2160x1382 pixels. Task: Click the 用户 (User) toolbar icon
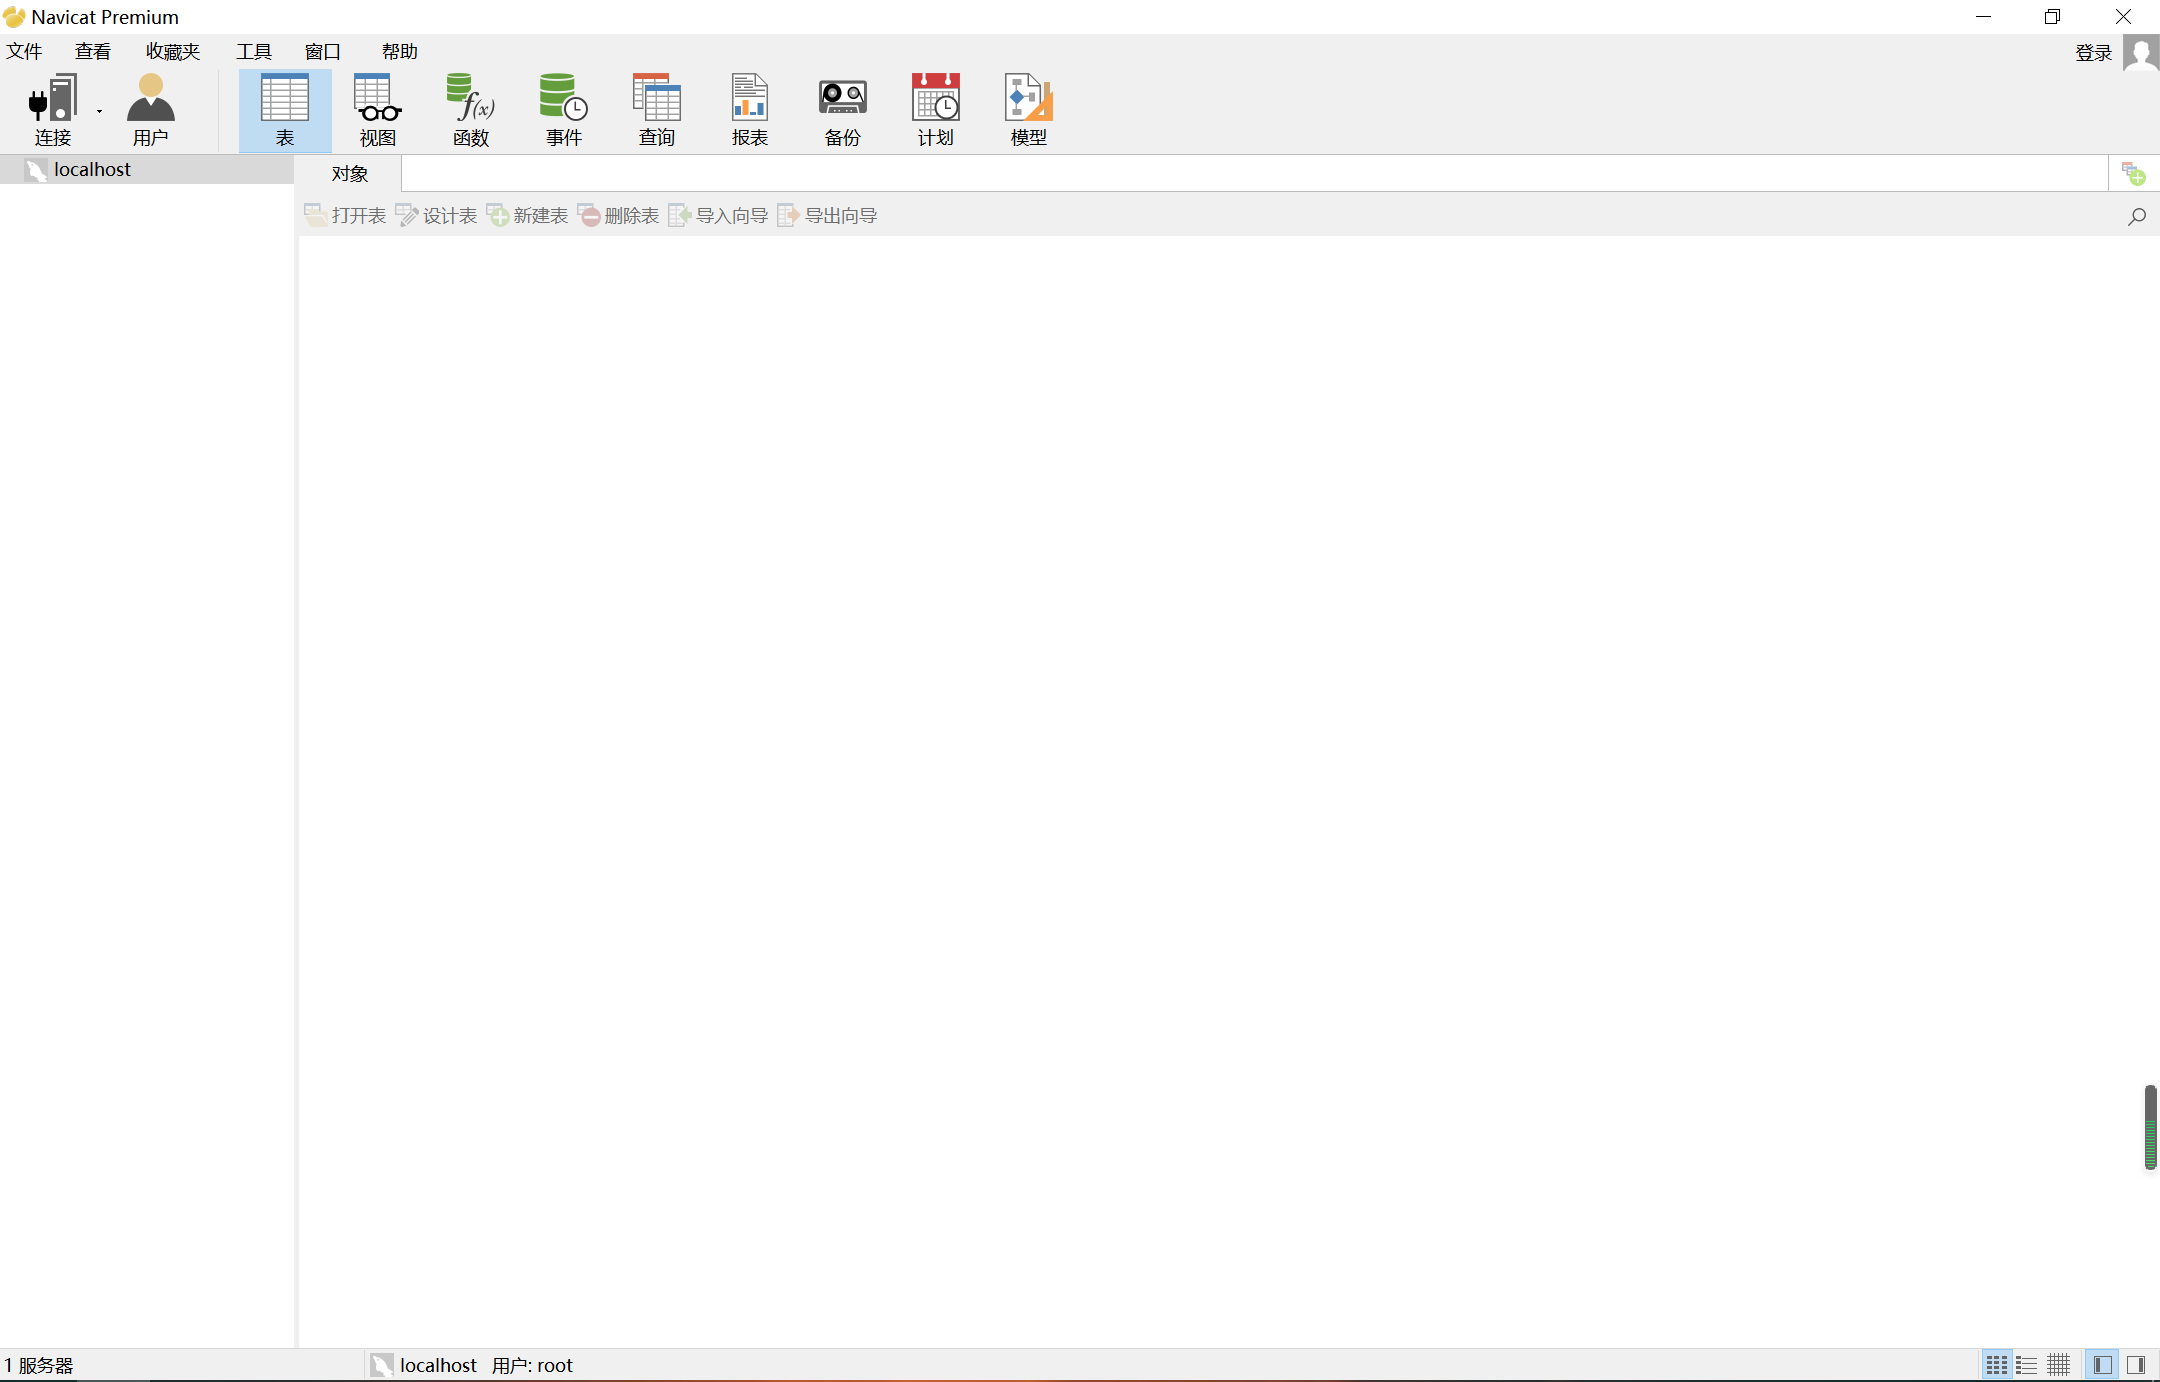pyautogui.click(x=150, y=110)
